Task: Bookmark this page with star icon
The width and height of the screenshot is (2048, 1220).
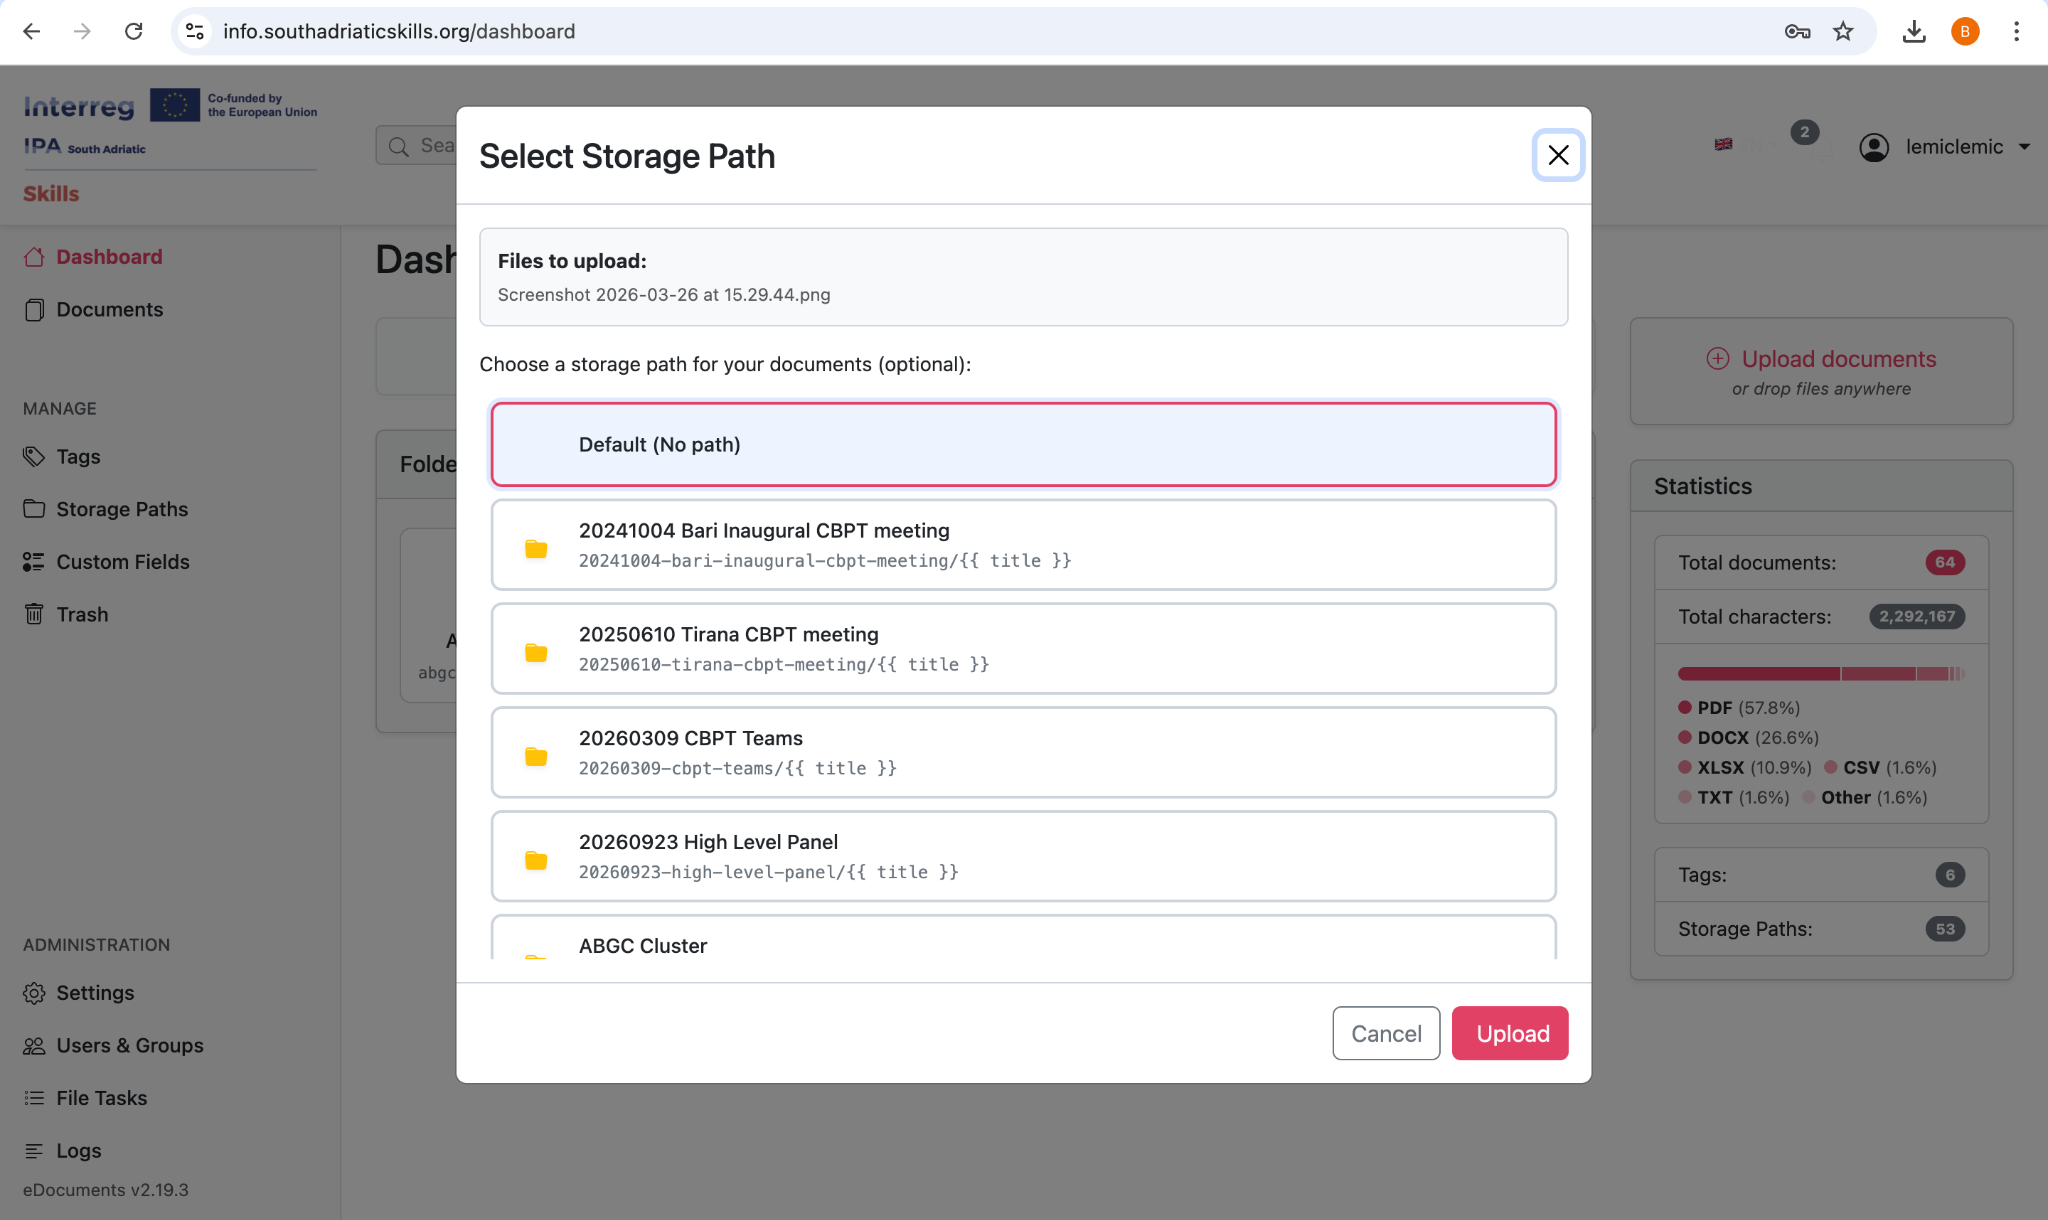Action: 1843,31
